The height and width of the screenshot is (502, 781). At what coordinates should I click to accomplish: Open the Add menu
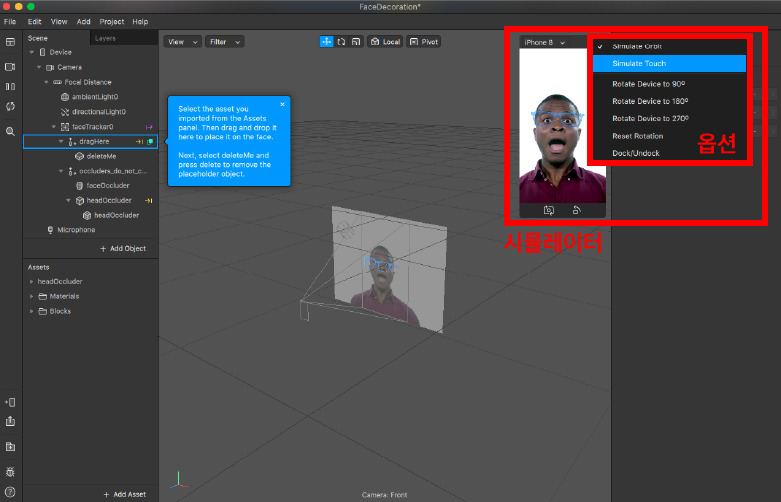point(84,22)
